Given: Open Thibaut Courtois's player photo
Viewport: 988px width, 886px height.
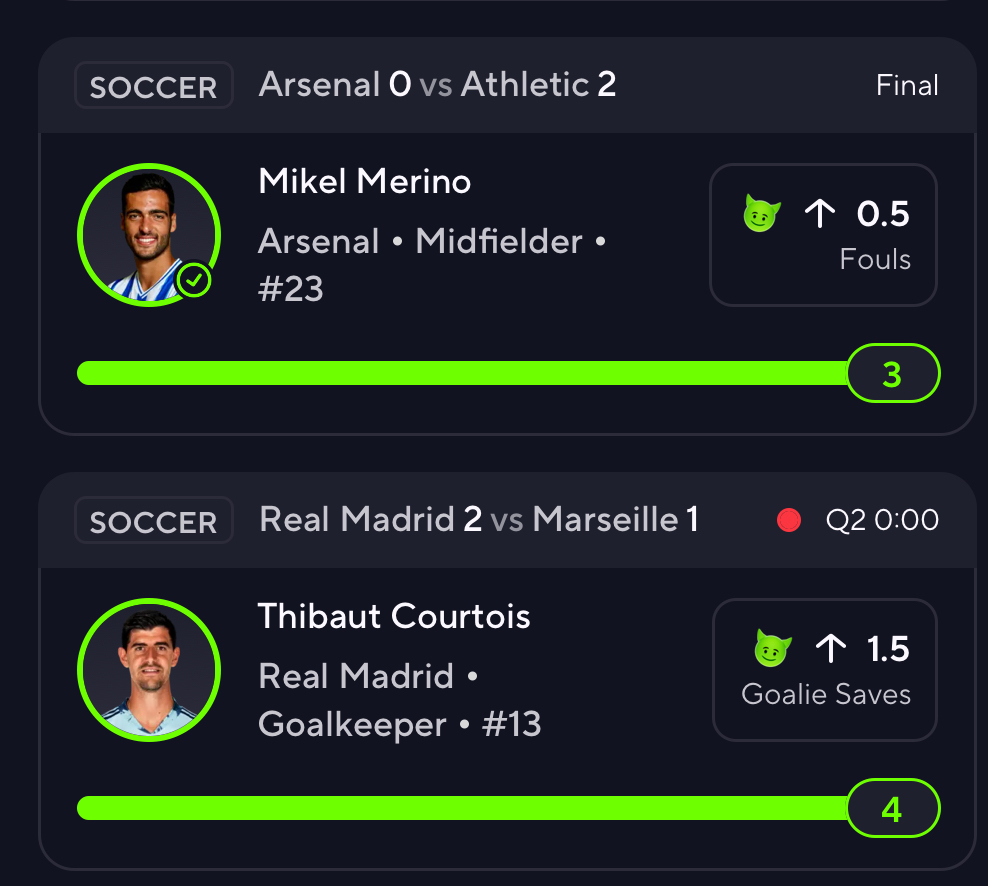Looking at the screenshot, I should click(149, 669).
